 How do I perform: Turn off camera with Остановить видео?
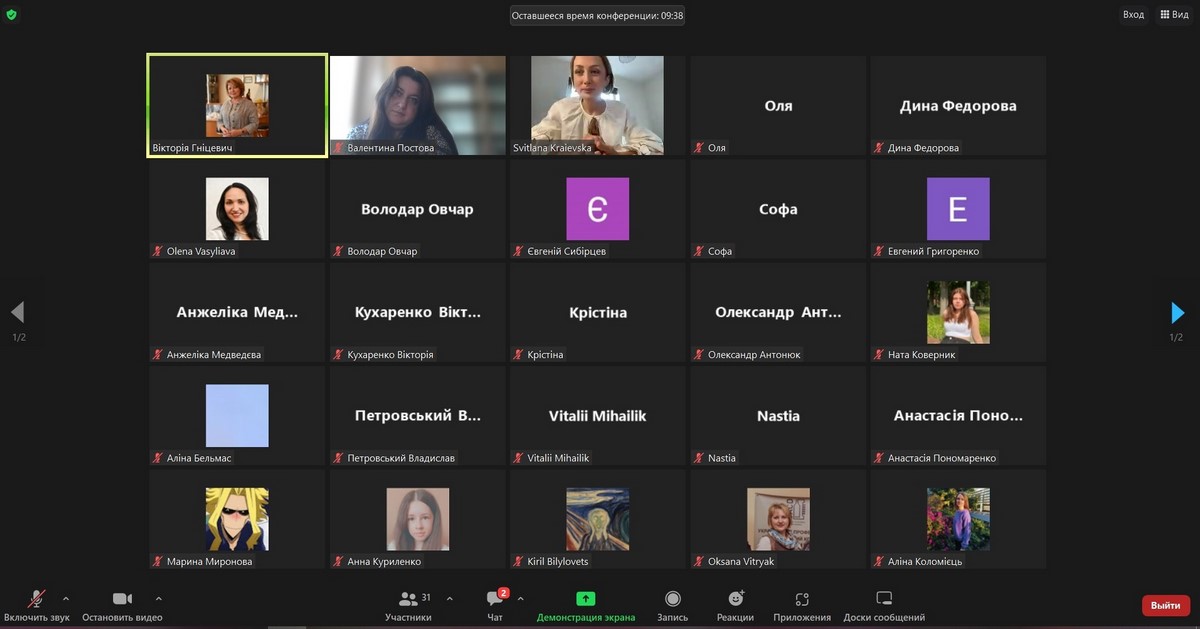coord(122,600)
